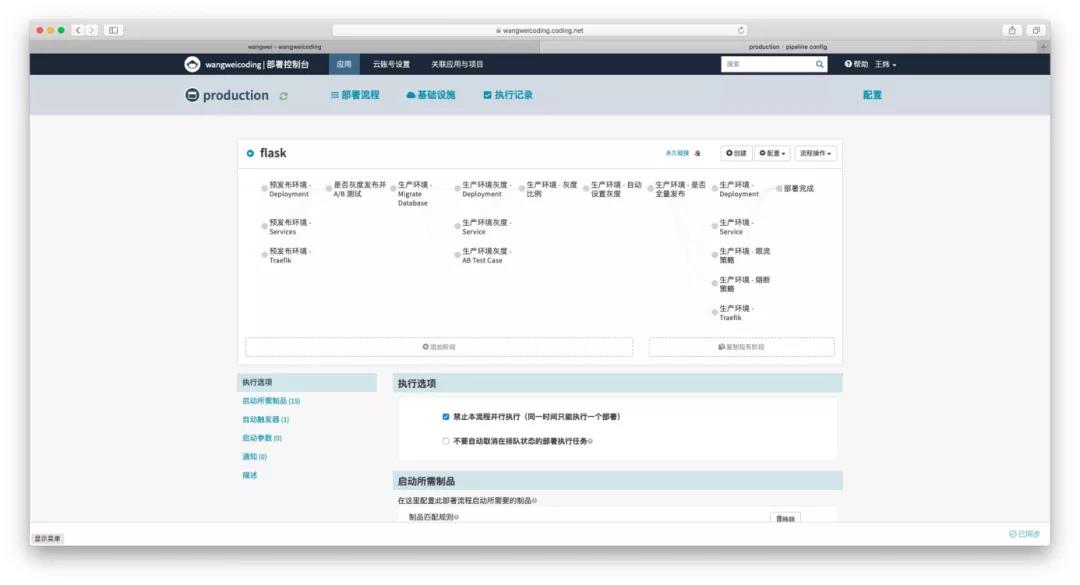Jump to 描述 section
The height and width of the screenshot is (585, 1080).
click(249, 475)
